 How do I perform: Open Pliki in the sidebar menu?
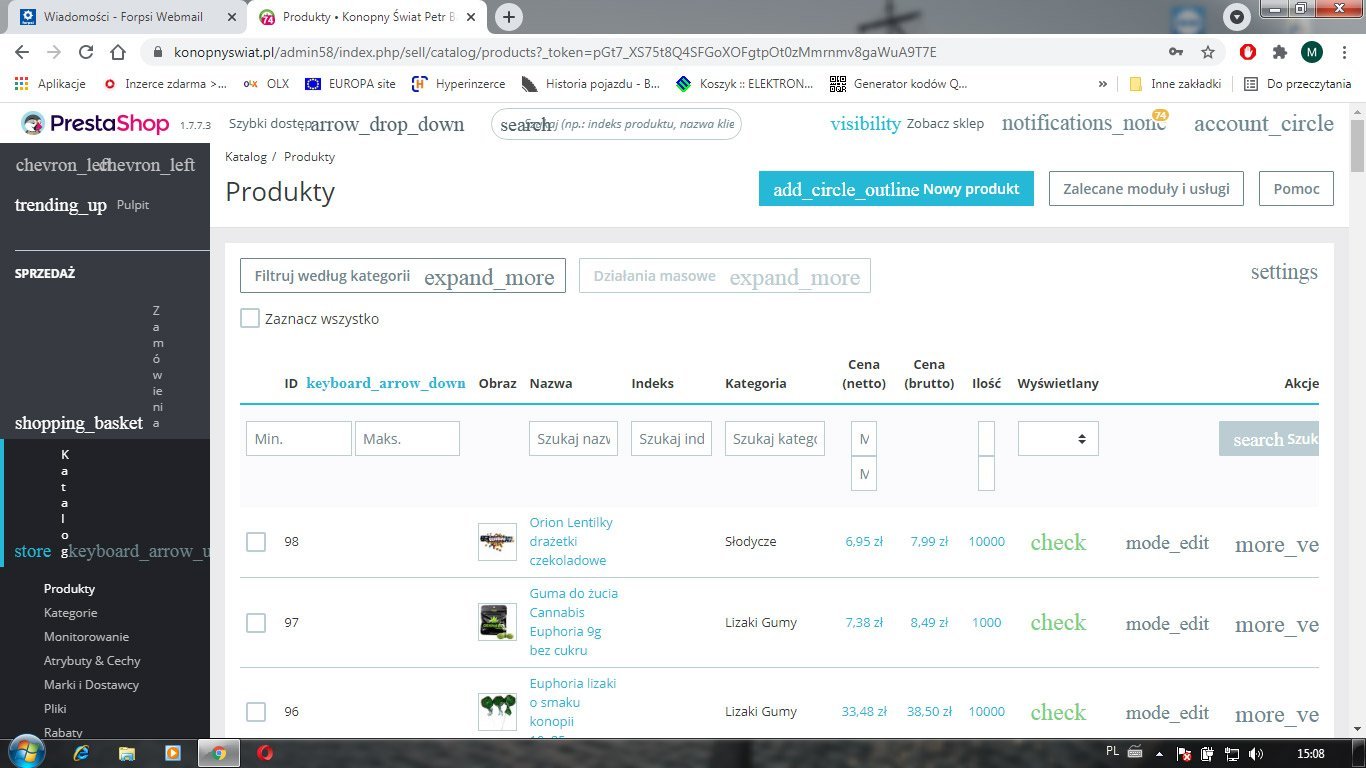click(55, 708)
